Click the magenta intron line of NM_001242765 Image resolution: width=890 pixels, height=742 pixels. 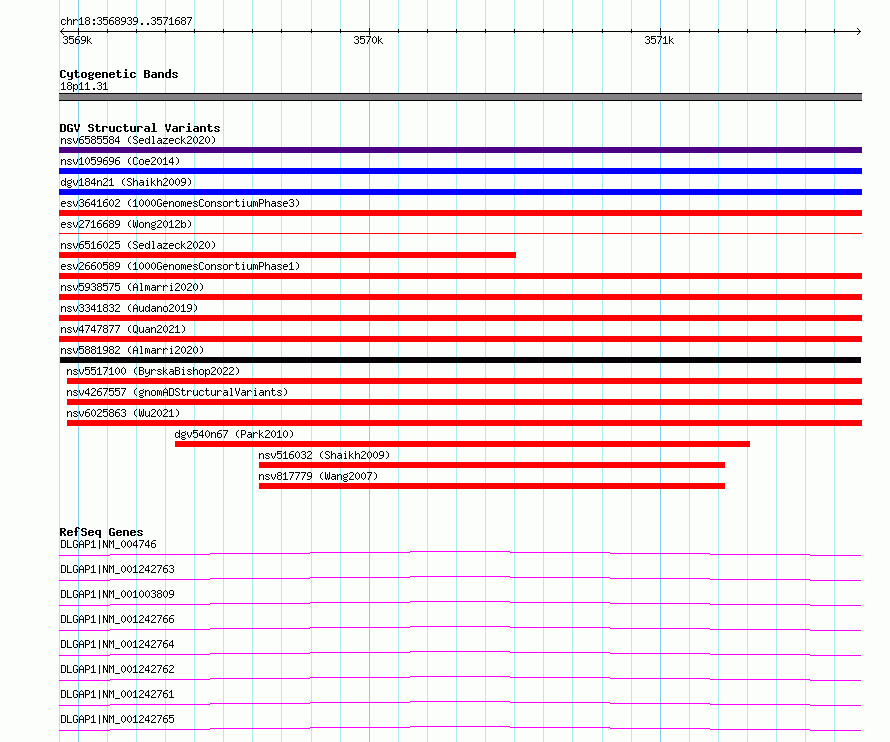(460, 727)
